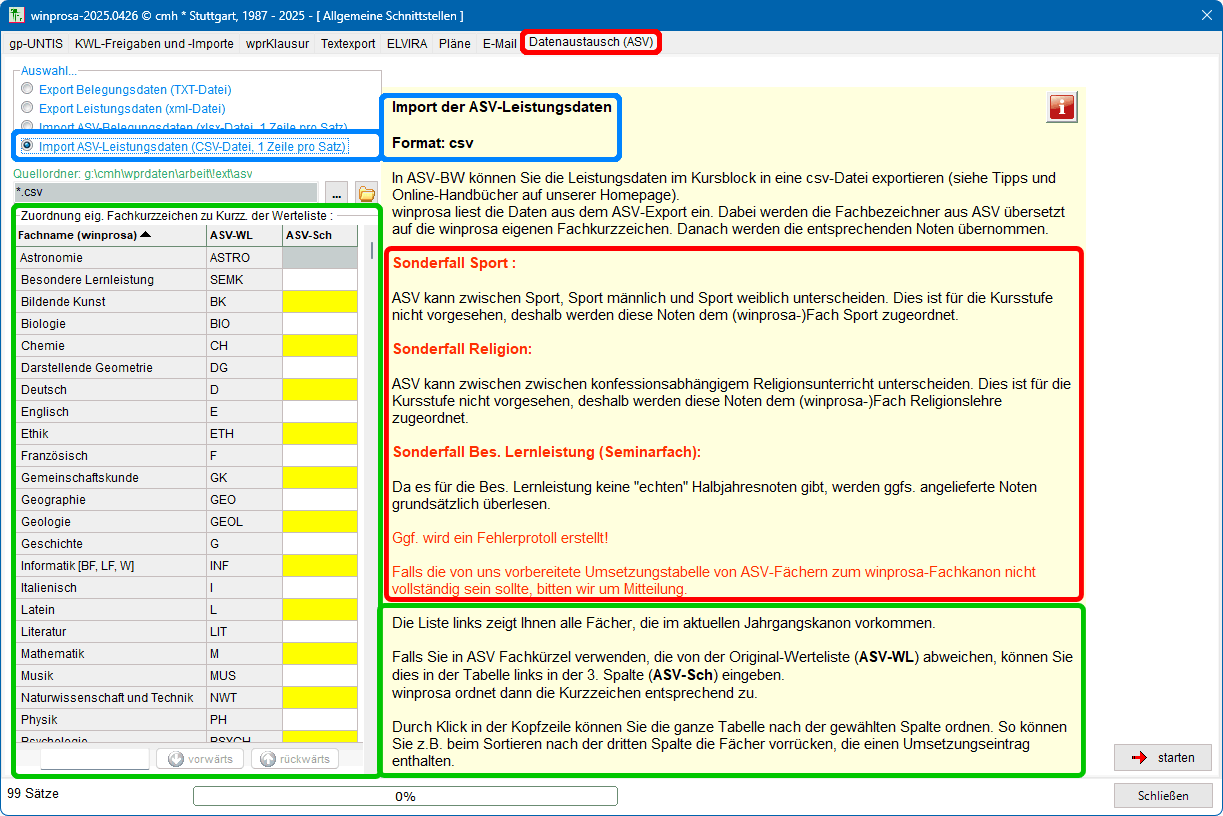Viewport: 1223px width, 816px height.
Task: Select Import ASV-Leistungsdaten (CSV-Datei) radio option
Action: pyautogui.click(x=27, y=146)
